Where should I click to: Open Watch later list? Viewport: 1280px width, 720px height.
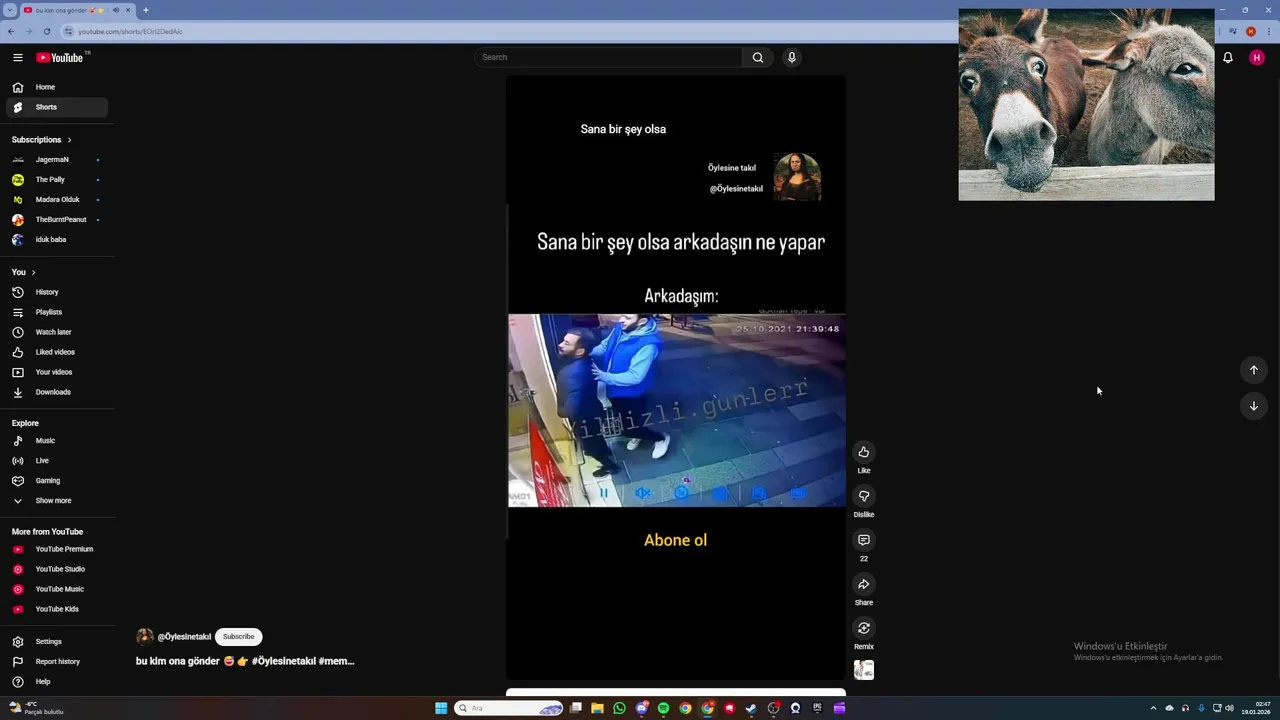pyautogui.click(x=56, y=332)
